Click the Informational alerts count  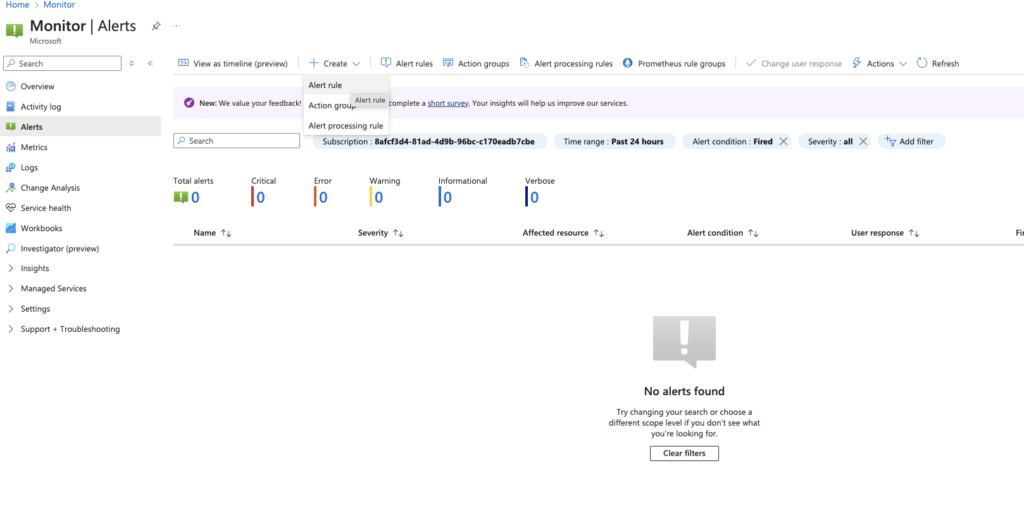(447, 197)
